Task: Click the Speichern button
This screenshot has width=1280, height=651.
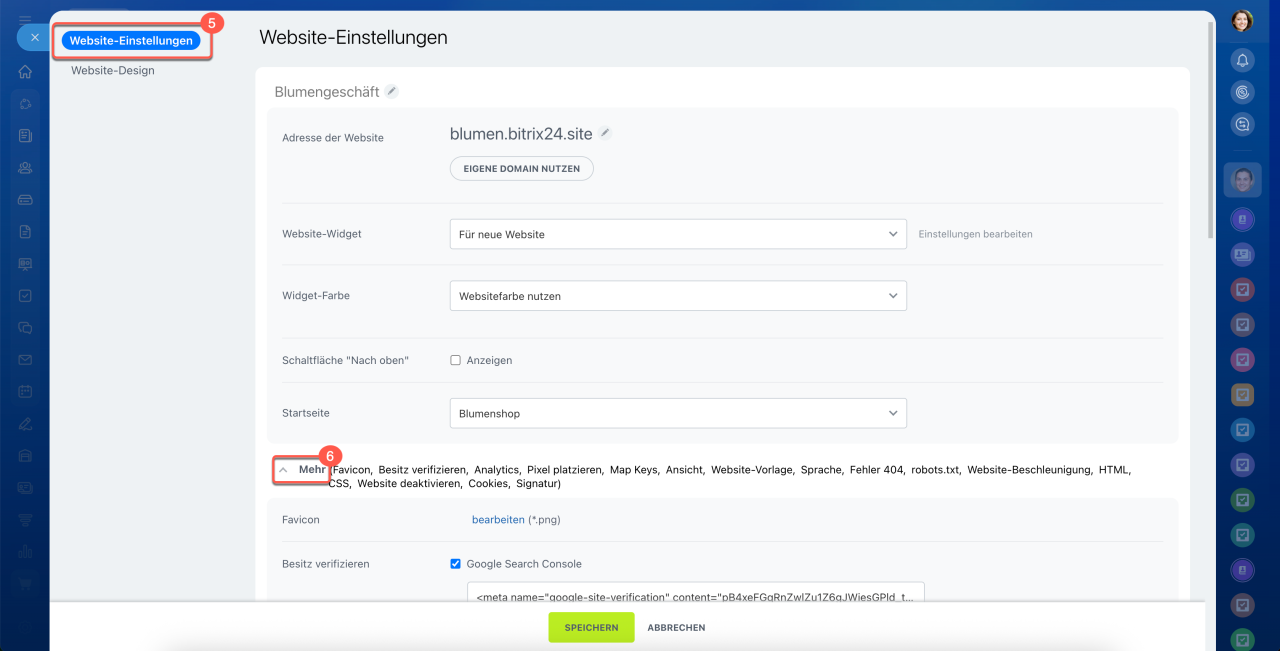Action: pos(591,627)
